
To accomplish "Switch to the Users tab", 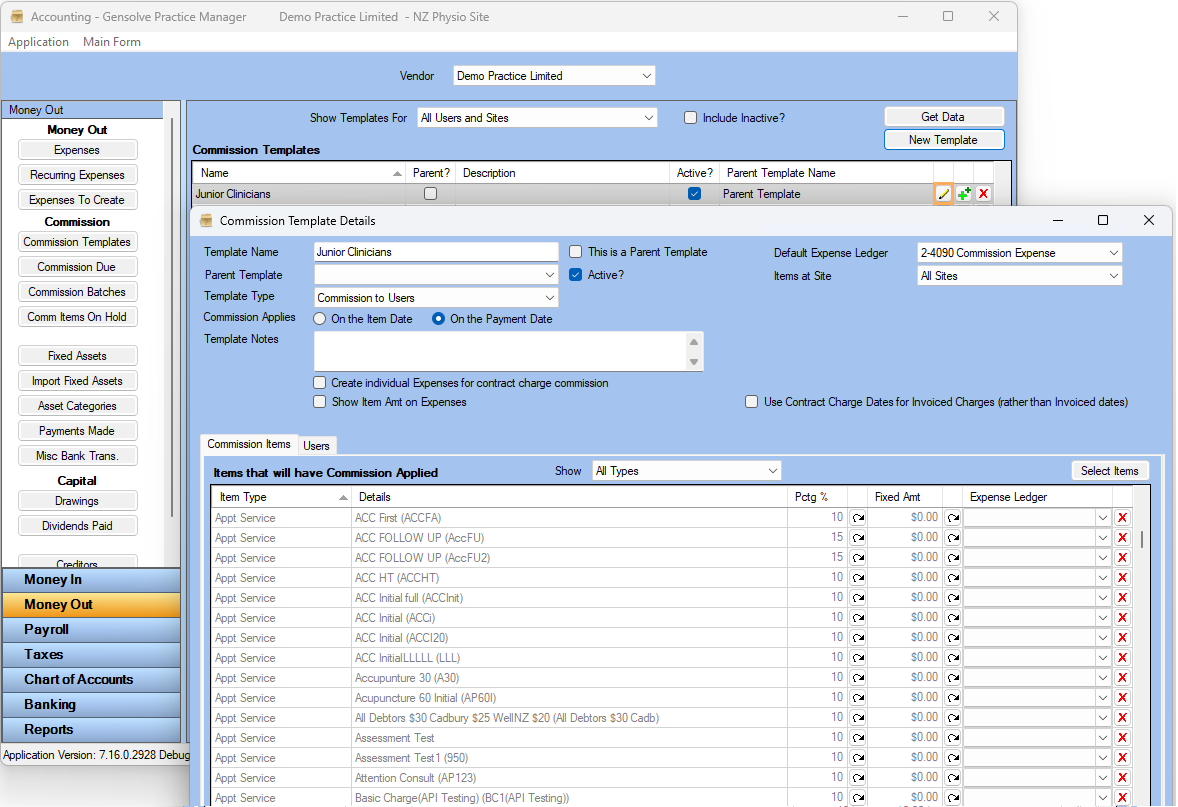I will pyautogui.click(x=316, y=446).
